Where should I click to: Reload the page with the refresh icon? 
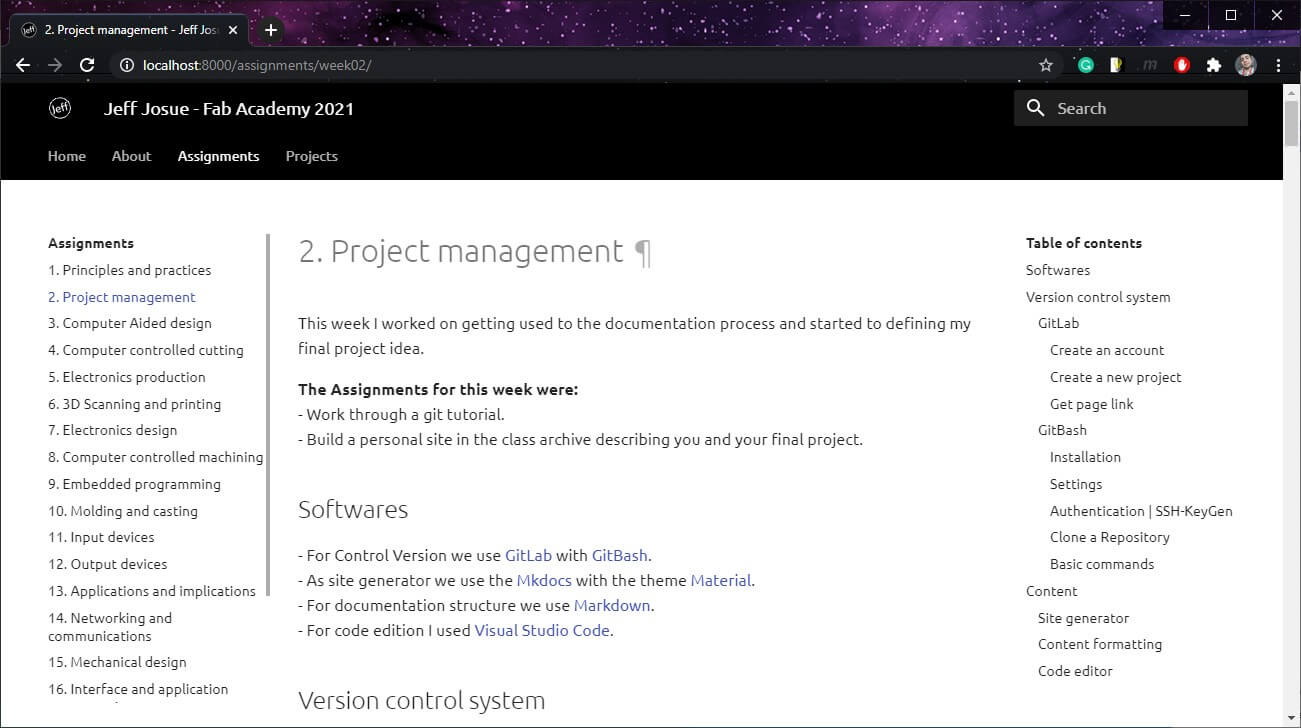point(87,65)
